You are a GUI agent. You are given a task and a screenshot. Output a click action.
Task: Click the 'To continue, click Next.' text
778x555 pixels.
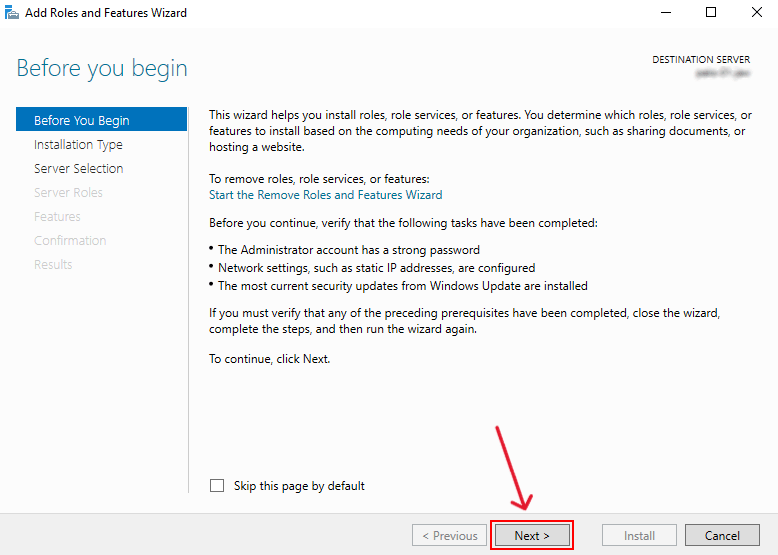[x=269, y=359]
